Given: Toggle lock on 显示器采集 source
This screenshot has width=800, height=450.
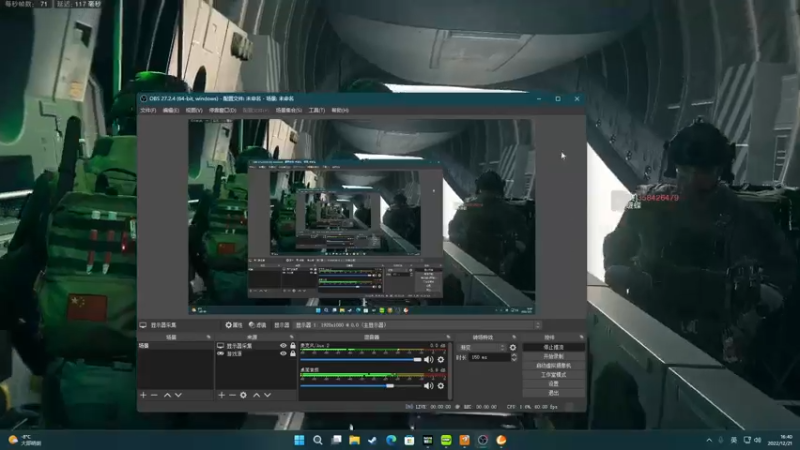Looking at the screenshot, I should (293, 345).
